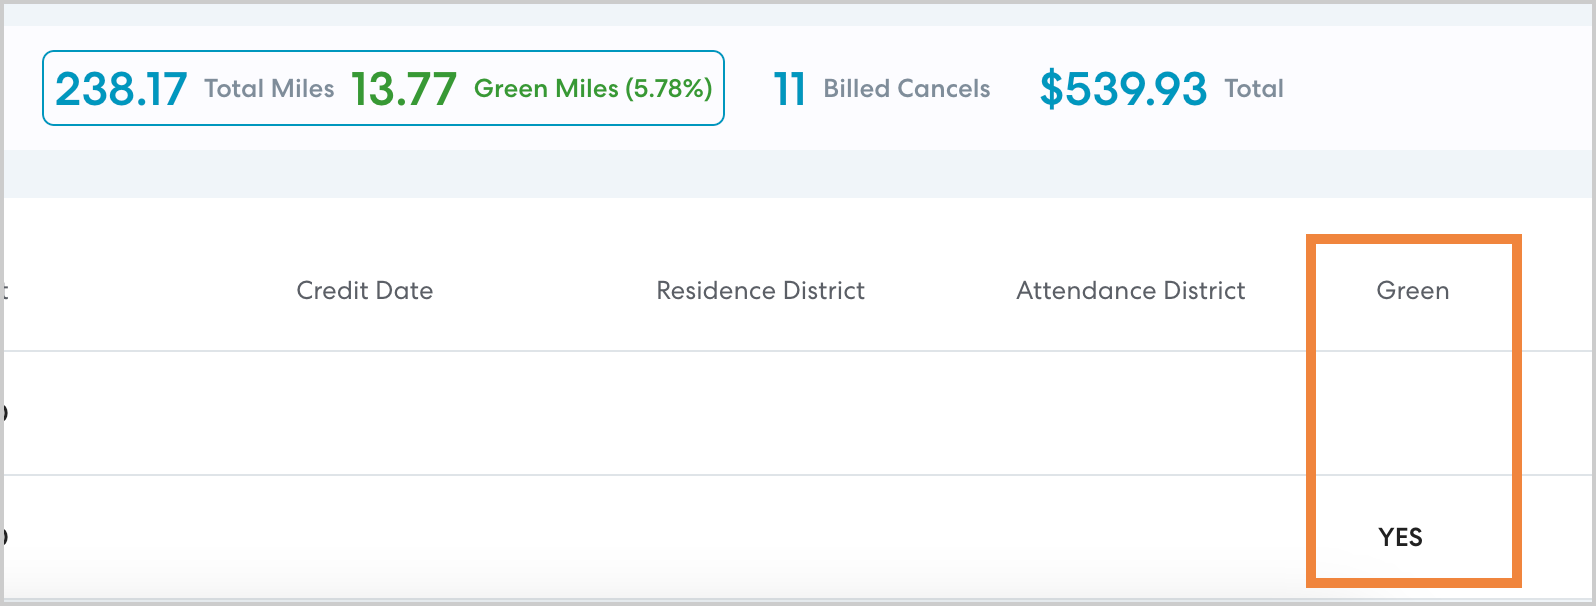Click the $539.93 total amount
Viewport: 1596px width, 606px height.
1123,89
